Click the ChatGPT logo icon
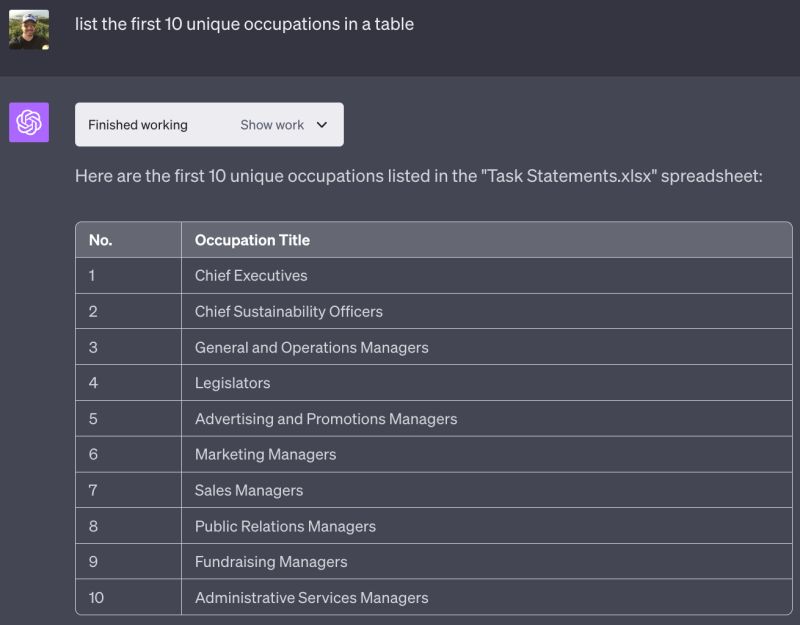800x625 pixels. (x=29, y=123)
